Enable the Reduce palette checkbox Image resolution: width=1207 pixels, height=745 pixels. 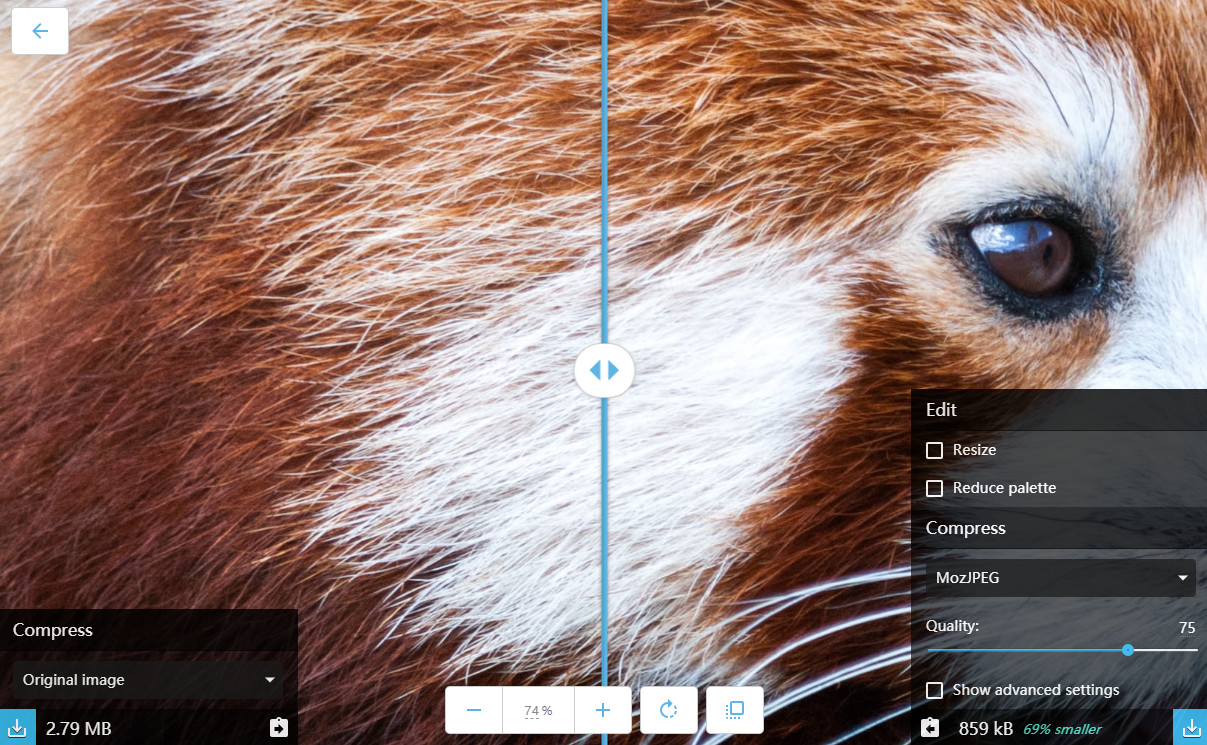coord(935,488)
